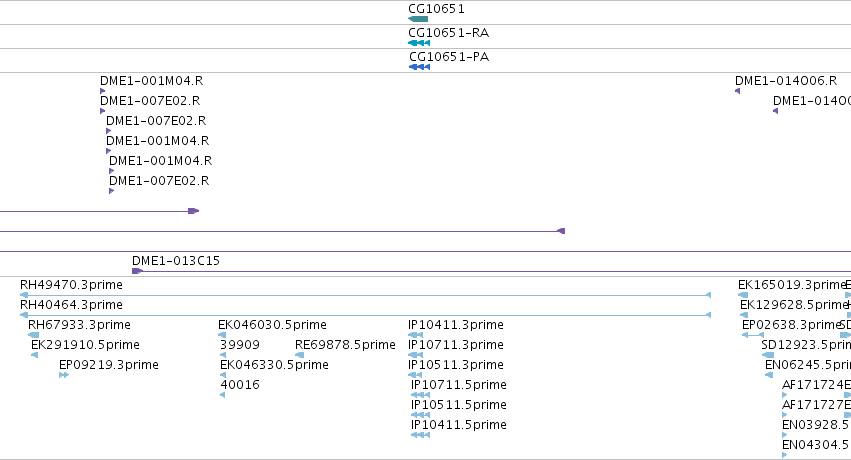Click the EK046030.5prime label
This screenshot has height=460, width=851.
(x=272, y=325)
